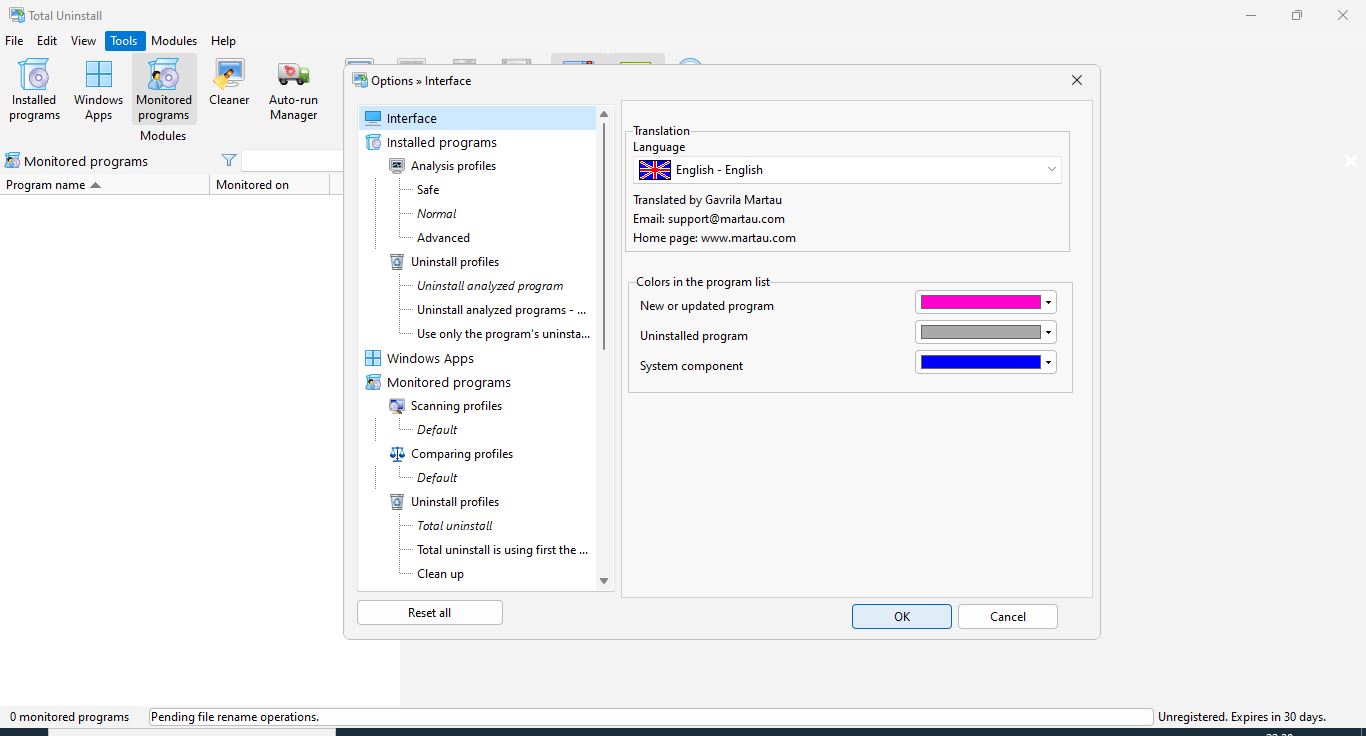Click the Monitored programs tree icon

(373, 382)
